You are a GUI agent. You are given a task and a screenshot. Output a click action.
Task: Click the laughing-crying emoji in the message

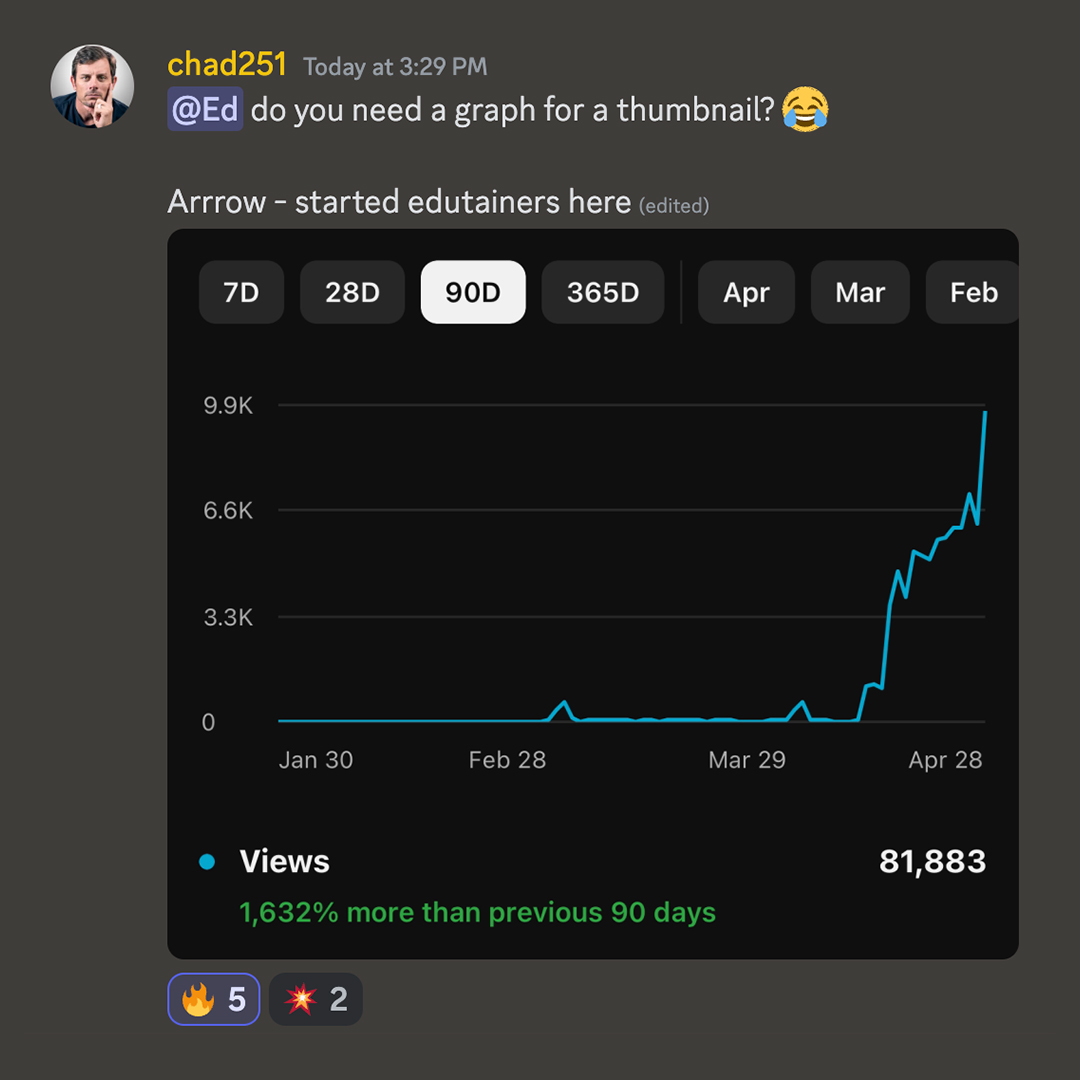[805, 109]
